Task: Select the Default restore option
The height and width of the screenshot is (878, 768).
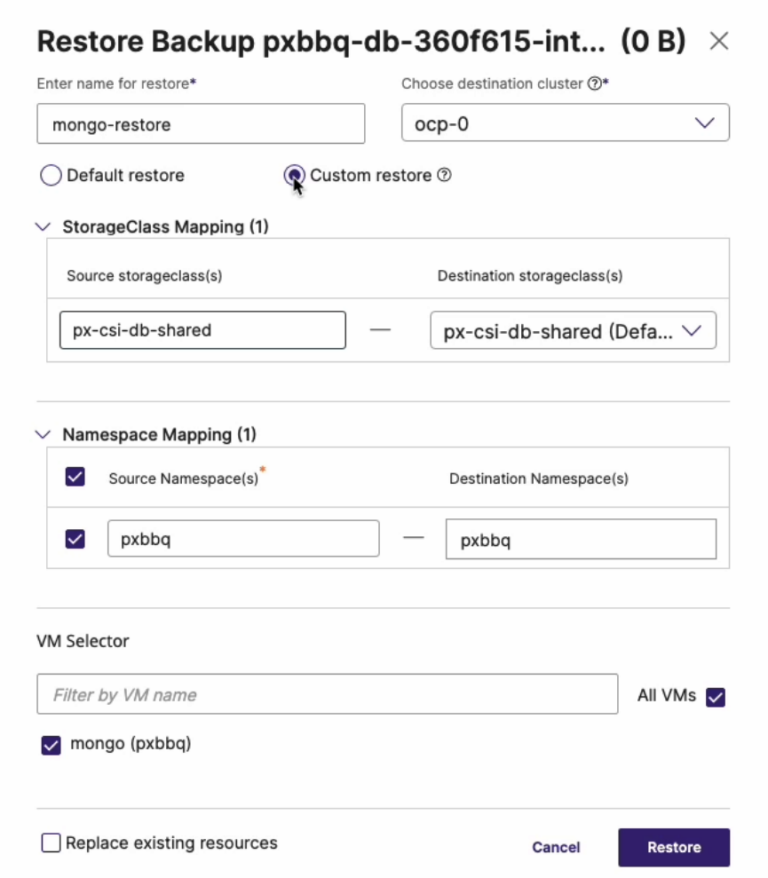Action: click(50, 175)
